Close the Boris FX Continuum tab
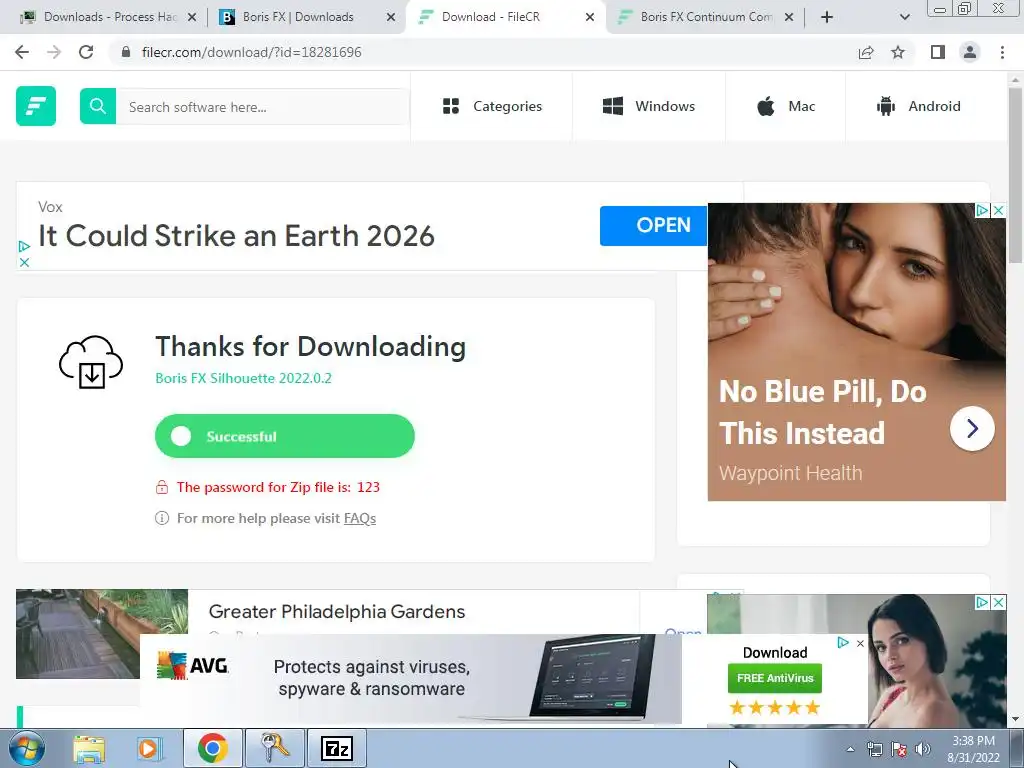 789,17
